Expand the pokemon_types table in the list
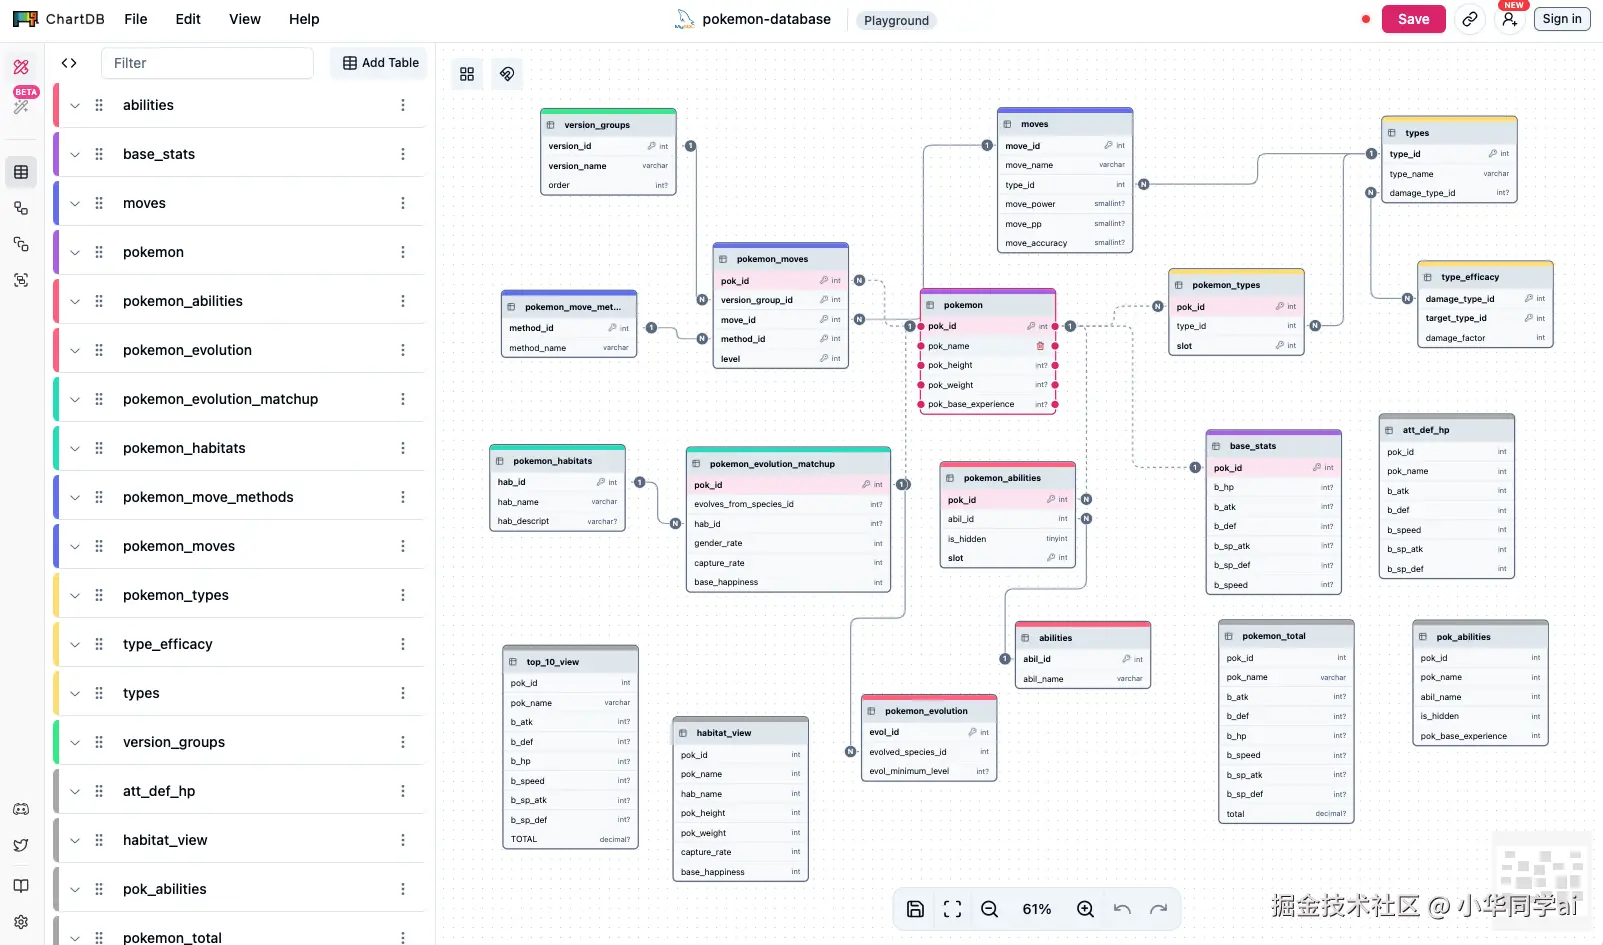 click(x=75, y=595)
